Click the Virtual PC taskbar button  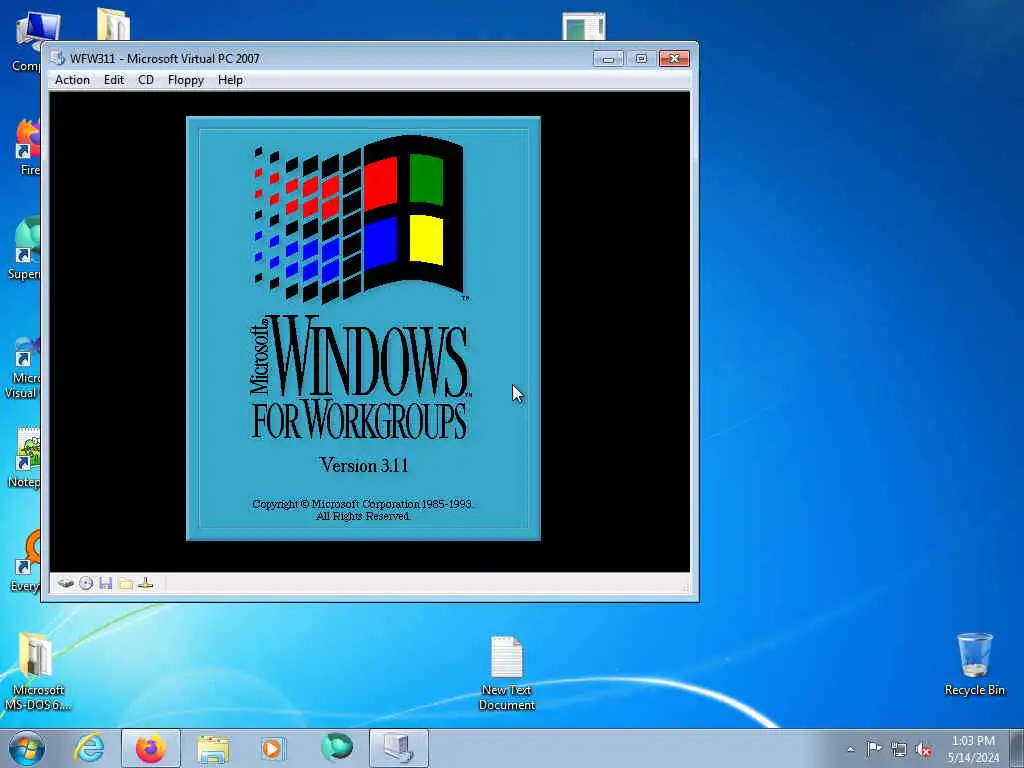pos(399,748)
